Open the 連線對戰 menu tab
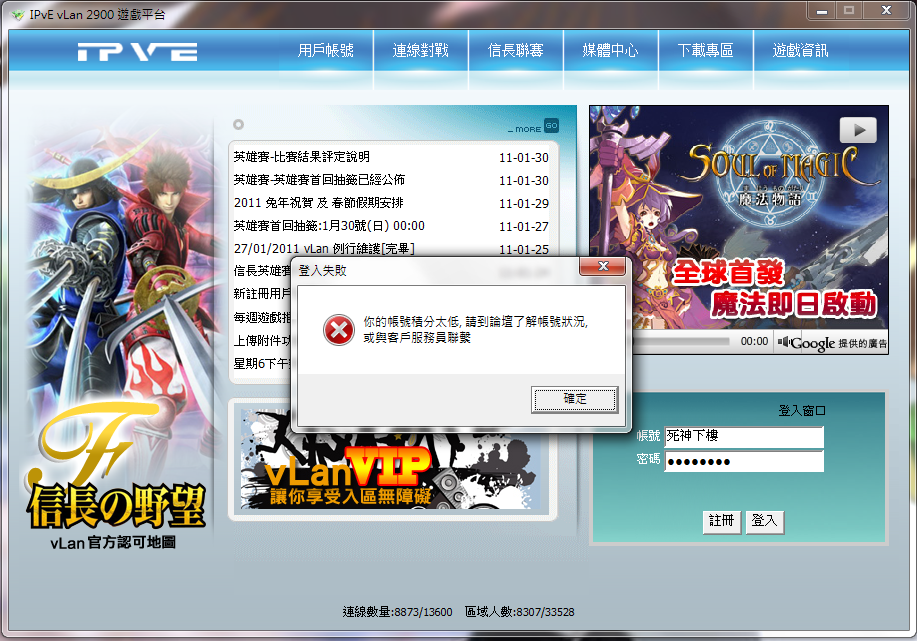This screenshot has height=641, width=917. [x=420, y=51]
